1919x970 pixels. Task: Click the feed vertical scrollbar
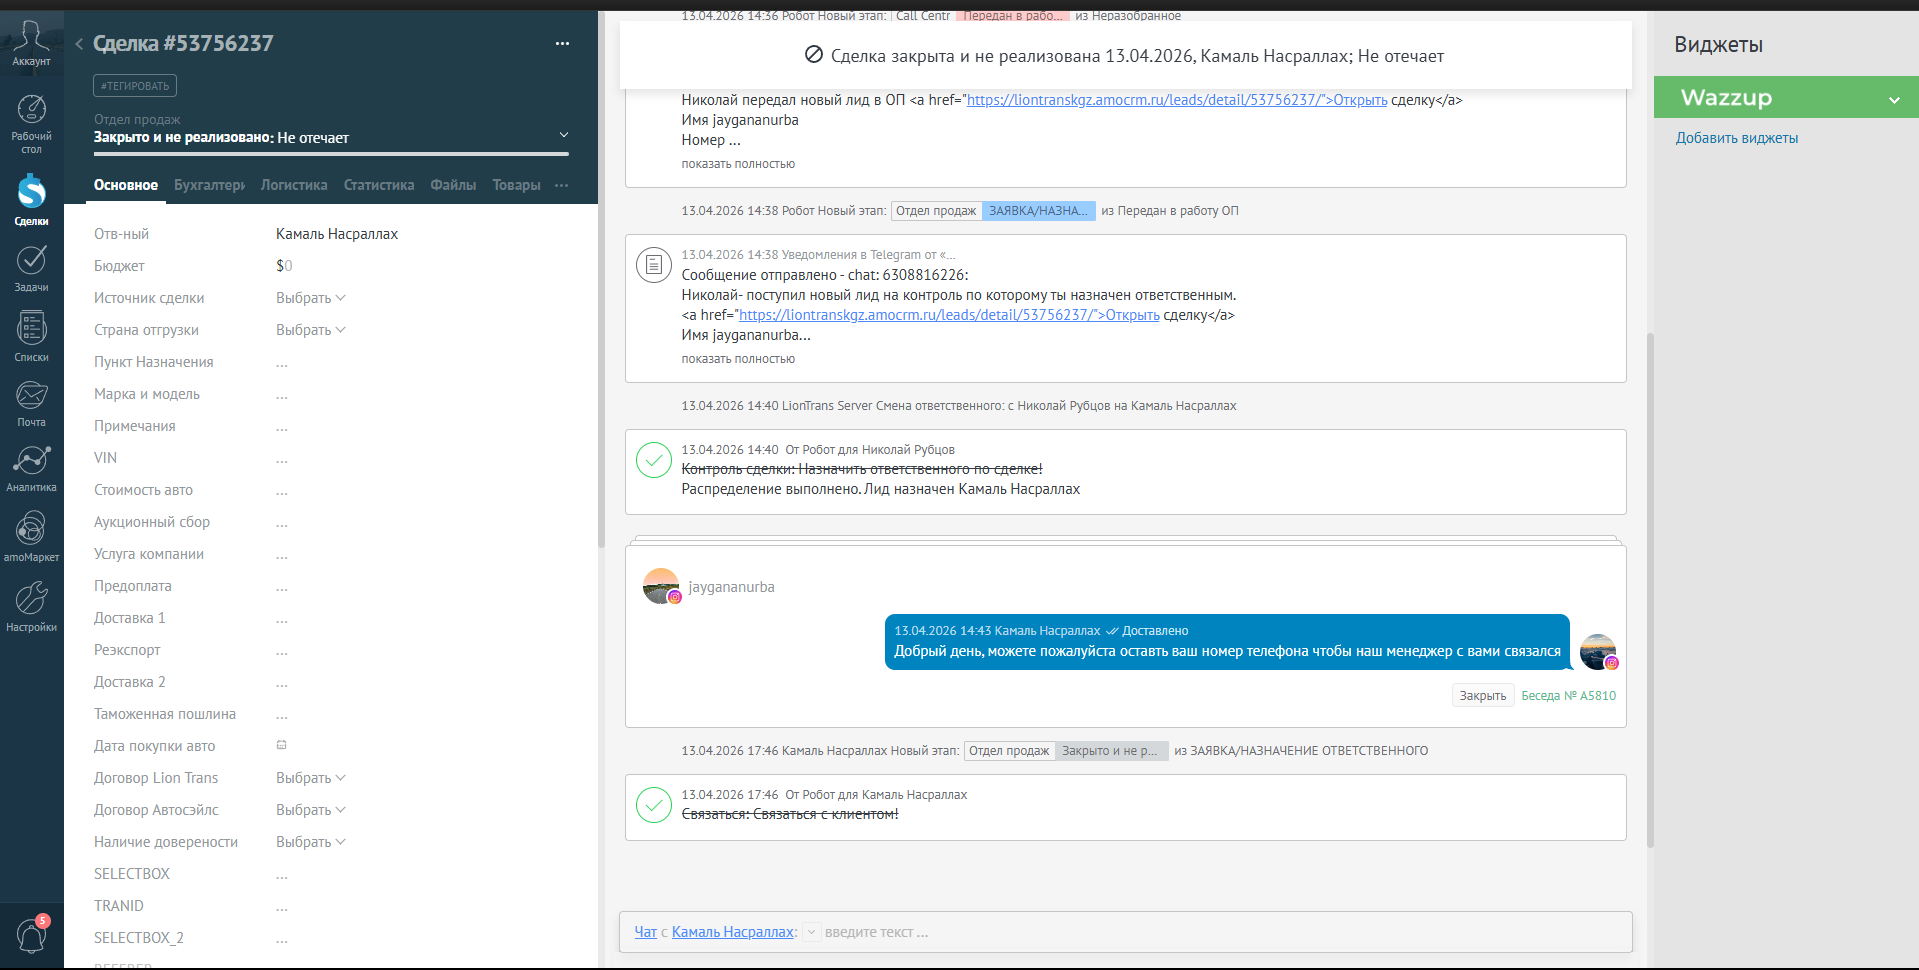pyautogui.click(x=1650, y=590)
